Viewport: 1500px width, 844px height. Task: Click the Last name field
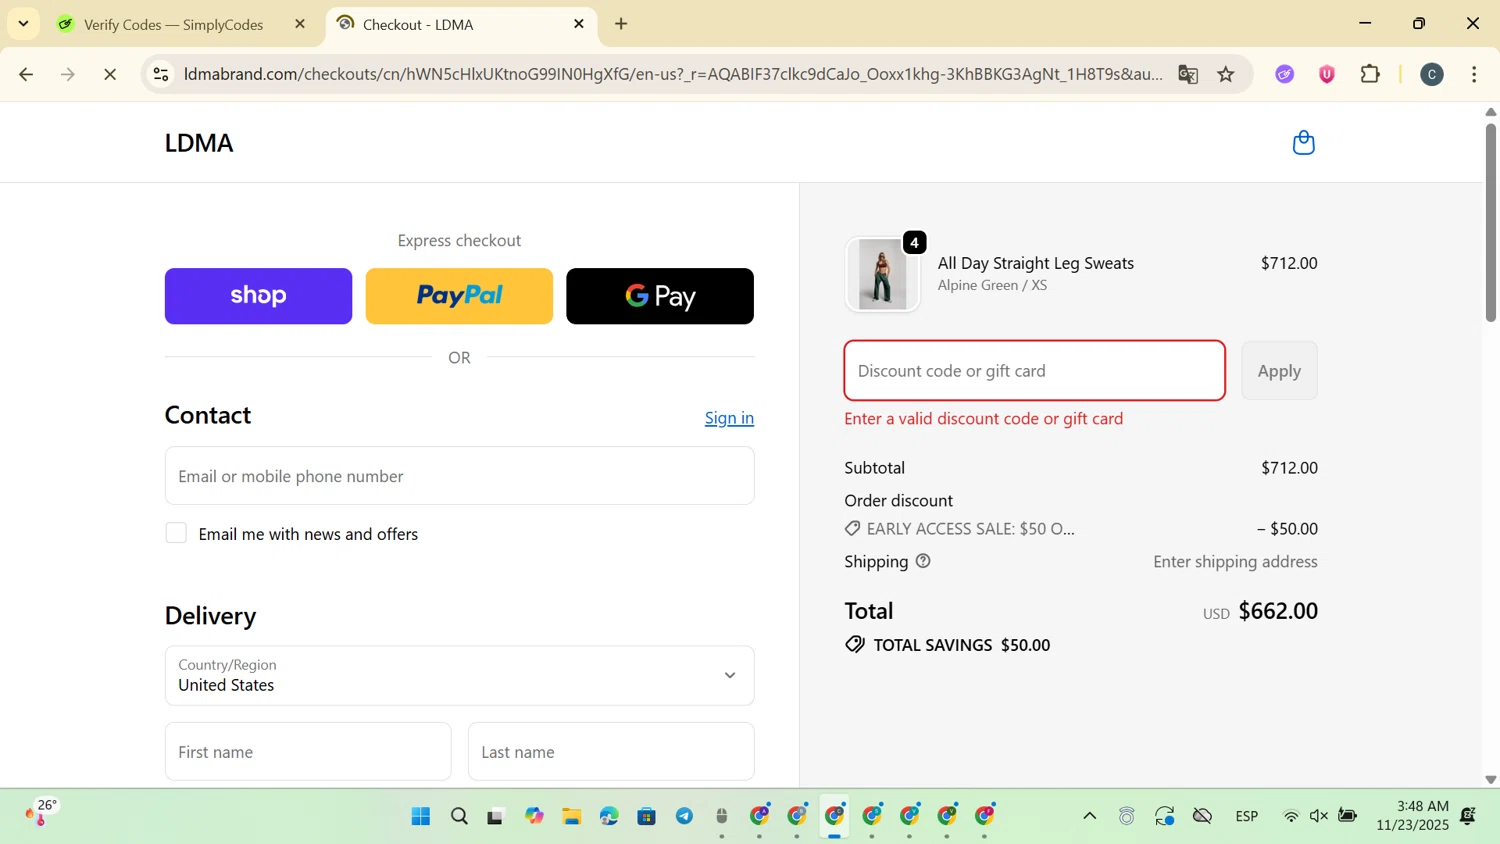click(x=611, y=752)
